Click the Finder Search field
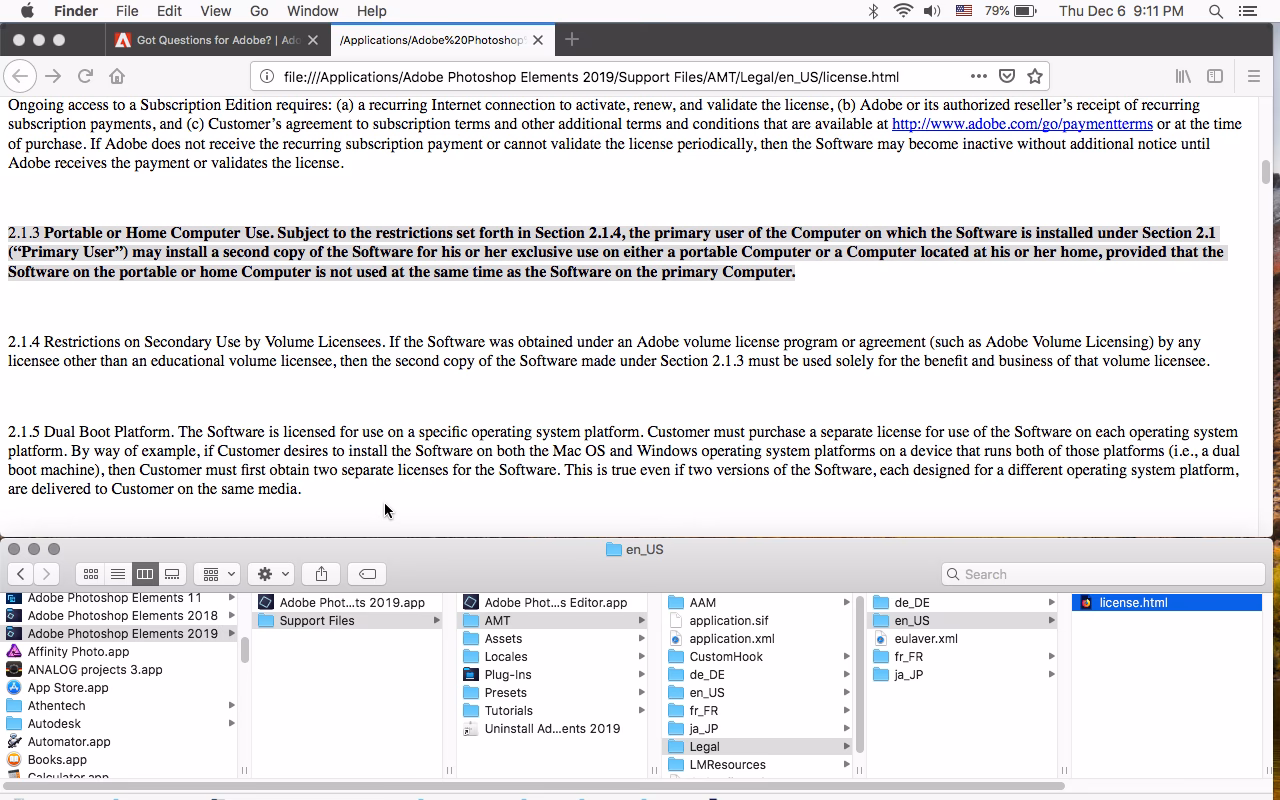 [x=1103, y=574]
